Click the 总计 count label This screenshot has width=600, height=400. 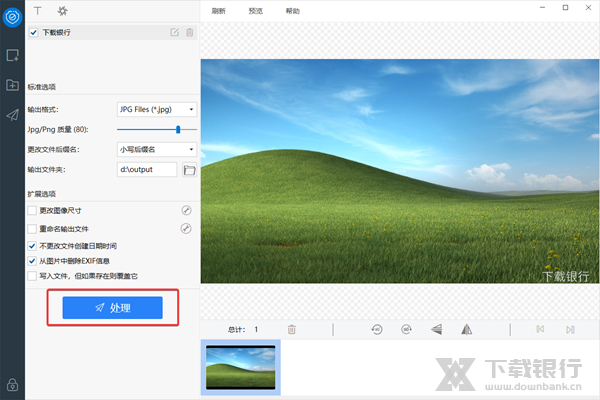[x=236, y=330]
